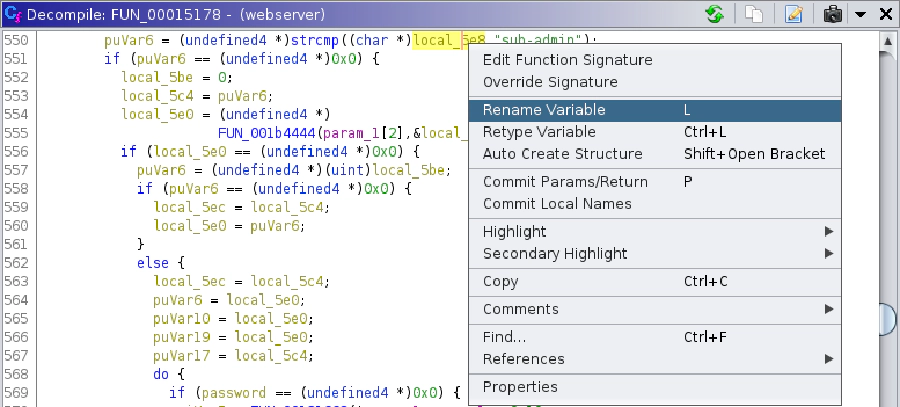Image resolution: width=900 pixels, height=407 pixels.
Task: Open the export/edit notepad icon
Action: coord(794,14)
